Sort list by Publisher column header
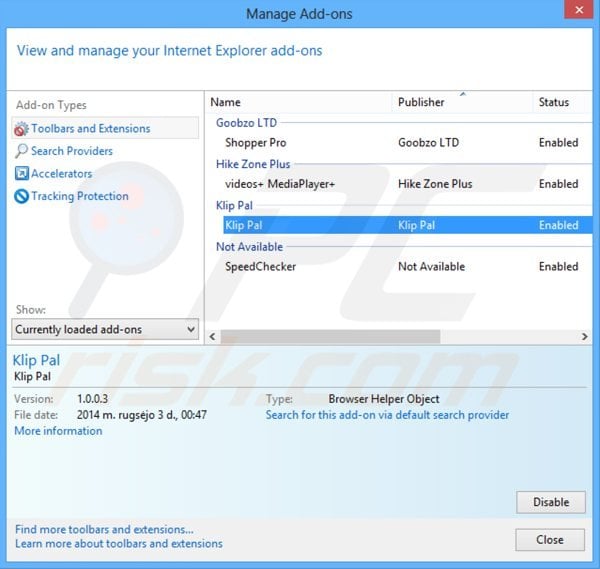 (460, 102)
